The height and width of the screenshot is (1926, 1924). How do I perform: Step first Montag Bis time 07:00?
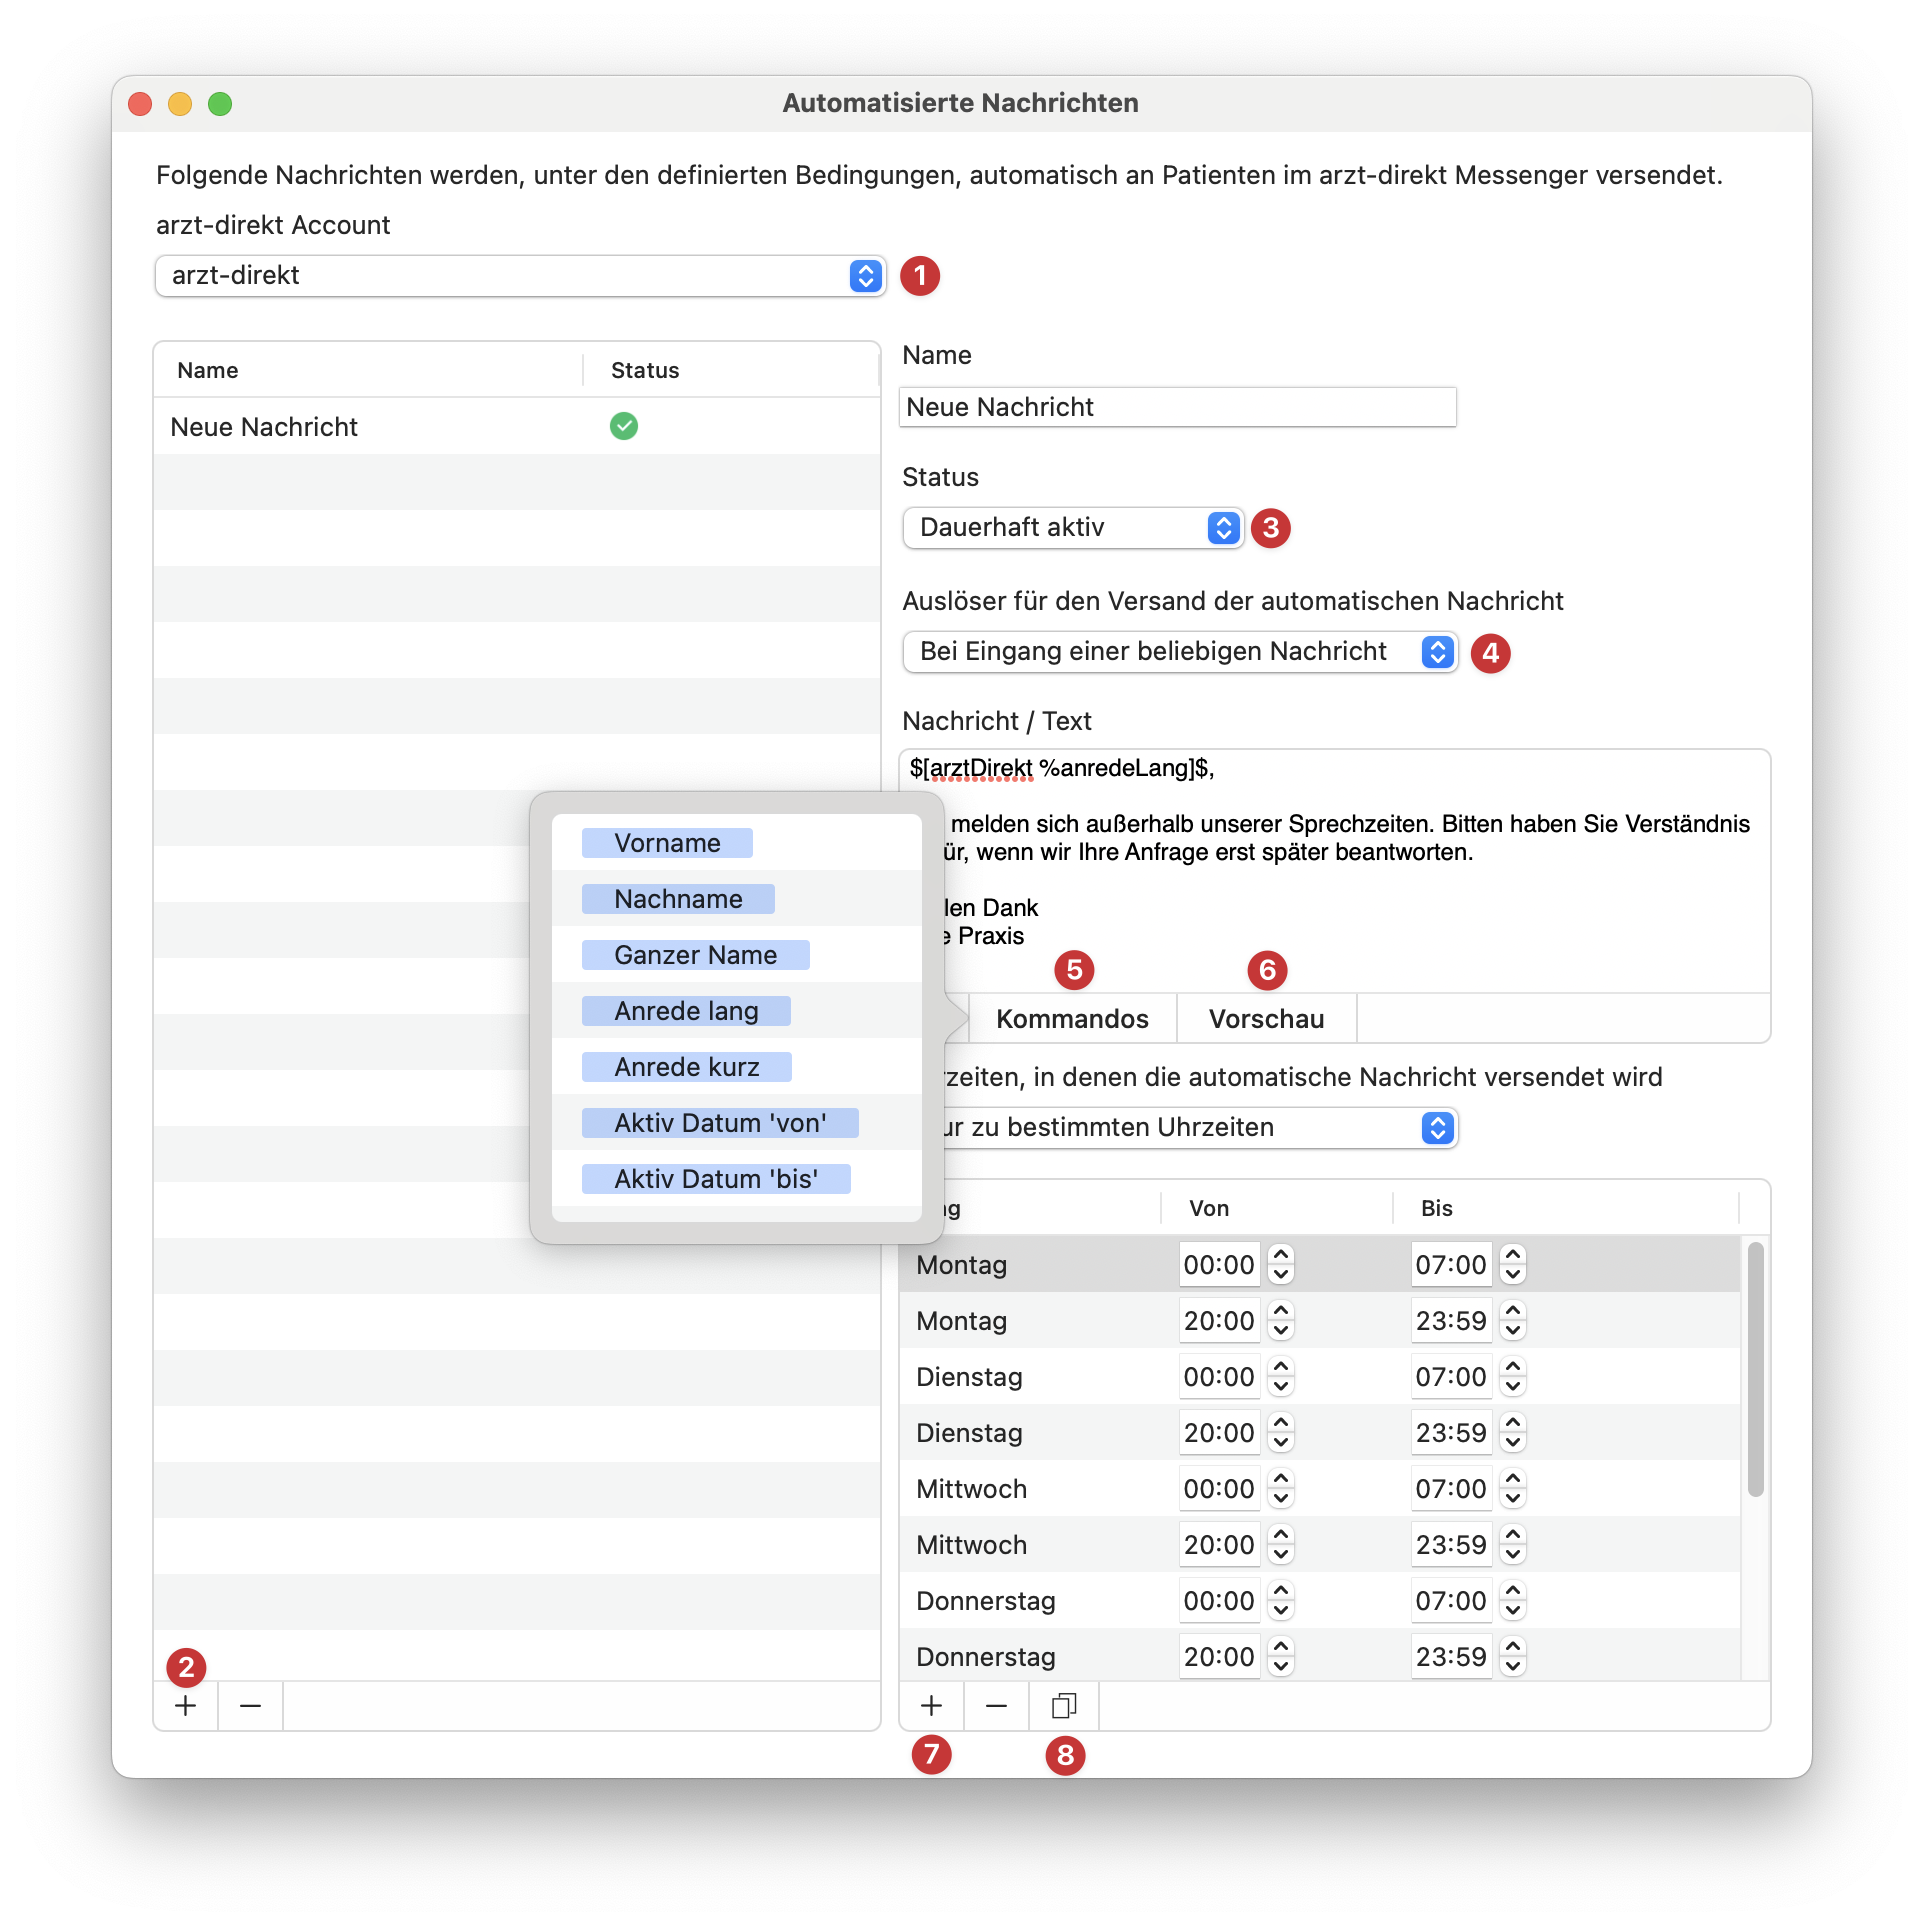[1513, 1265]
